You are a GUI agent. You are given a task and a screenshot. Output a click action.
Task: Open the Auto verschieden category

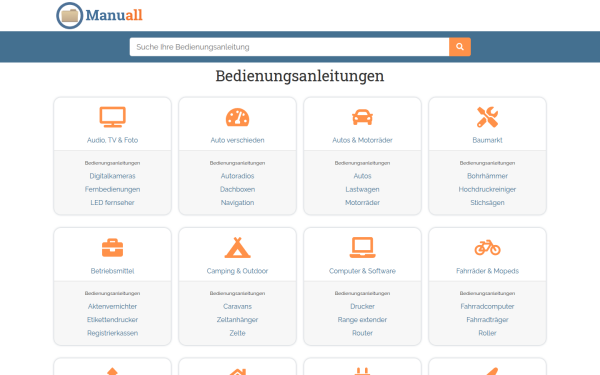(x=237, y=140)
